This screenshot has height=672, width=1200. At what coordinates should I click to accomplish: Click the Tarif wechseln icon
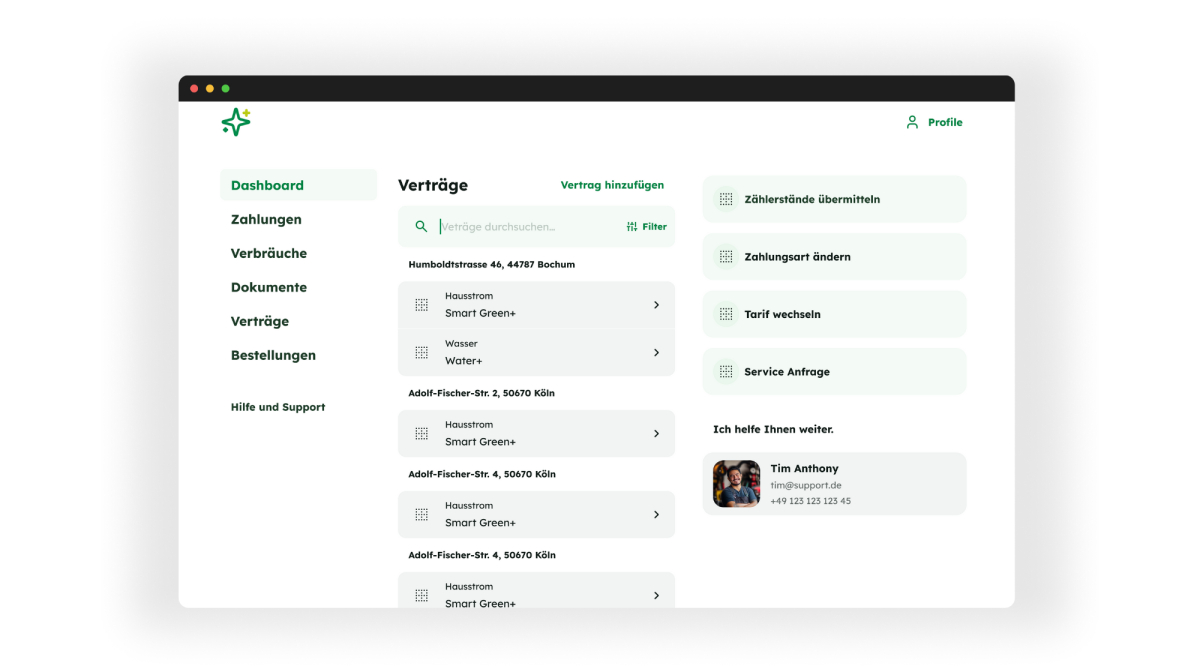coord(726,314)
